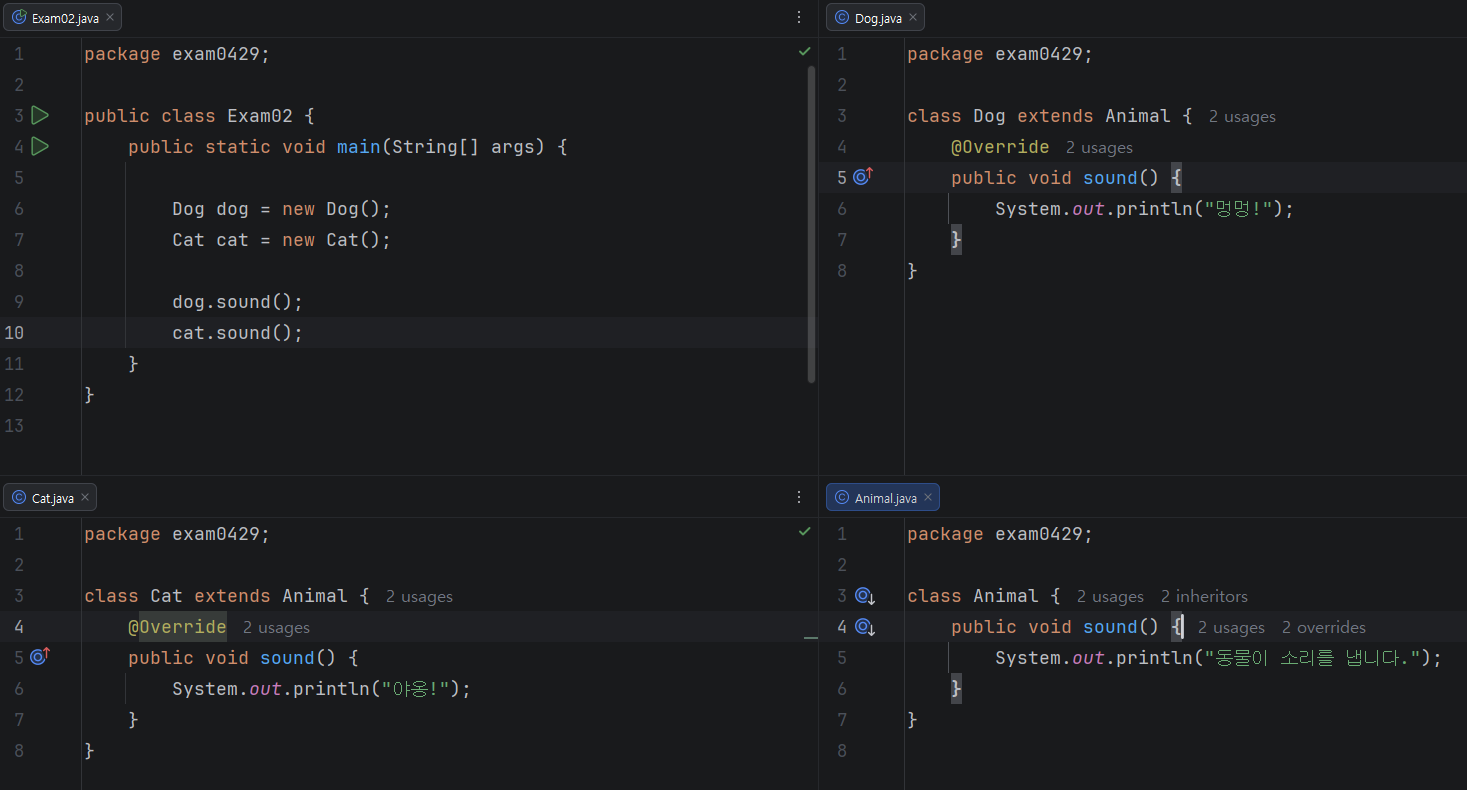The height and width of the screenshot is (790, 1467).
Task: Click 'Animal' superclass name in Dog.java
Action: coord(1138,116)
